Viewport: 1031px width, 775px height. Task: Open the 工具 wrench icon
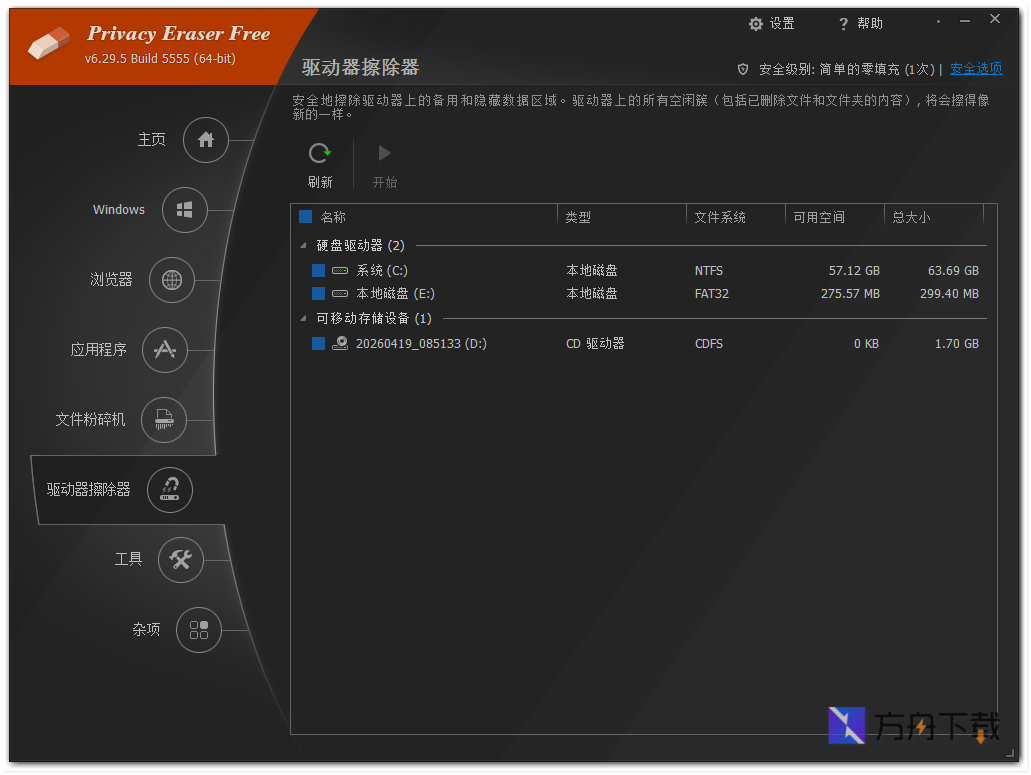180,559
